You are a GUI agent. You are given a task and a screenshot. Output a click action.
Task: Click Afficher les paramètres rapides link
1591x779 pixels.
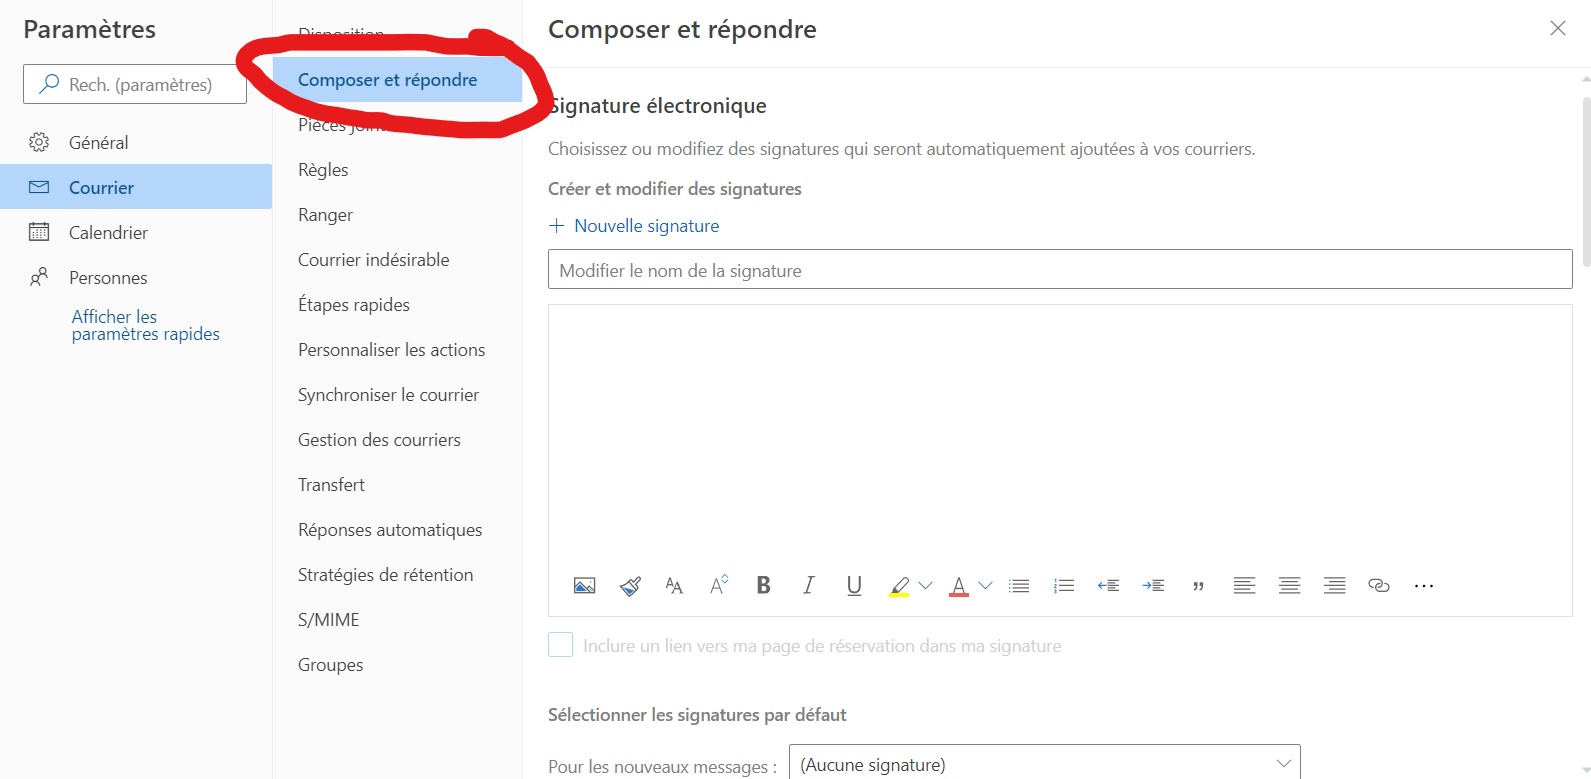tap(145, 325)
